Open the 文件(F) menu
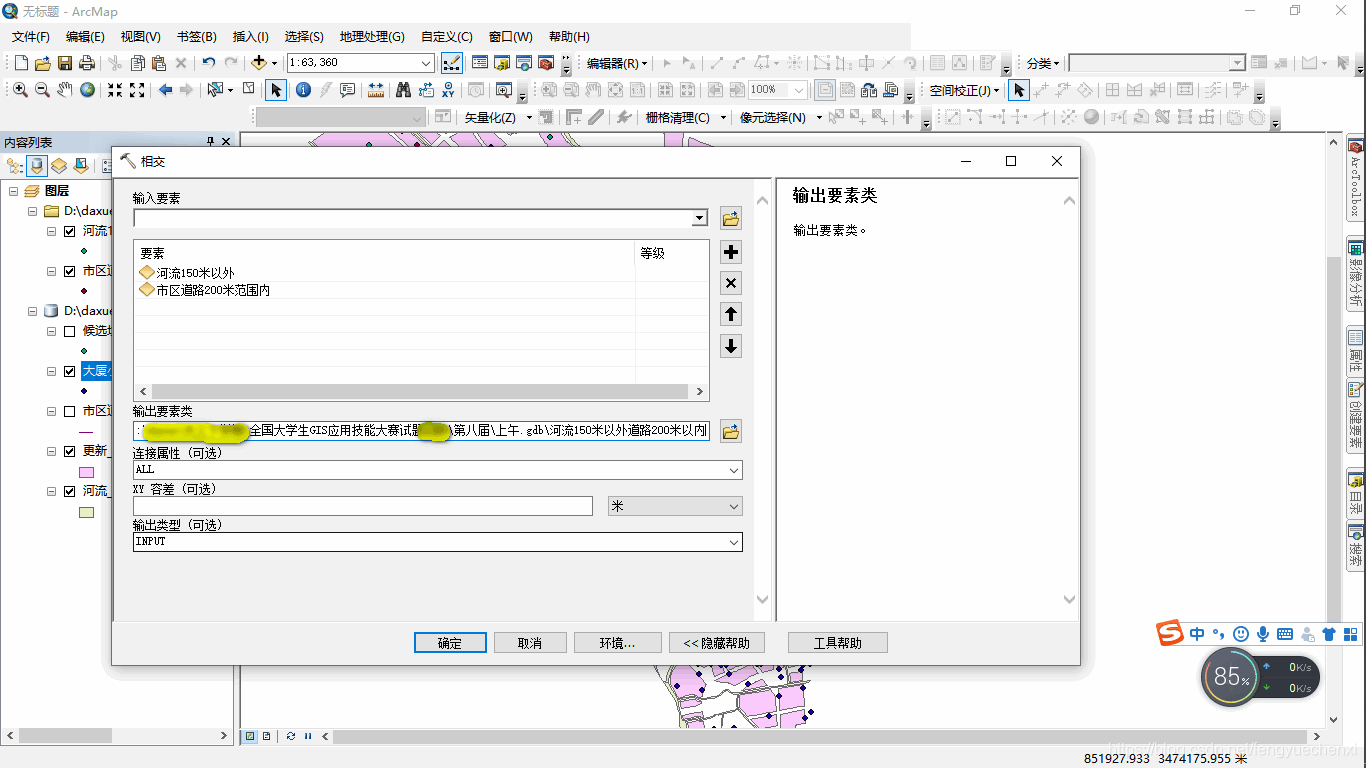The image size is (1366, 768). [x=31, y=37]
